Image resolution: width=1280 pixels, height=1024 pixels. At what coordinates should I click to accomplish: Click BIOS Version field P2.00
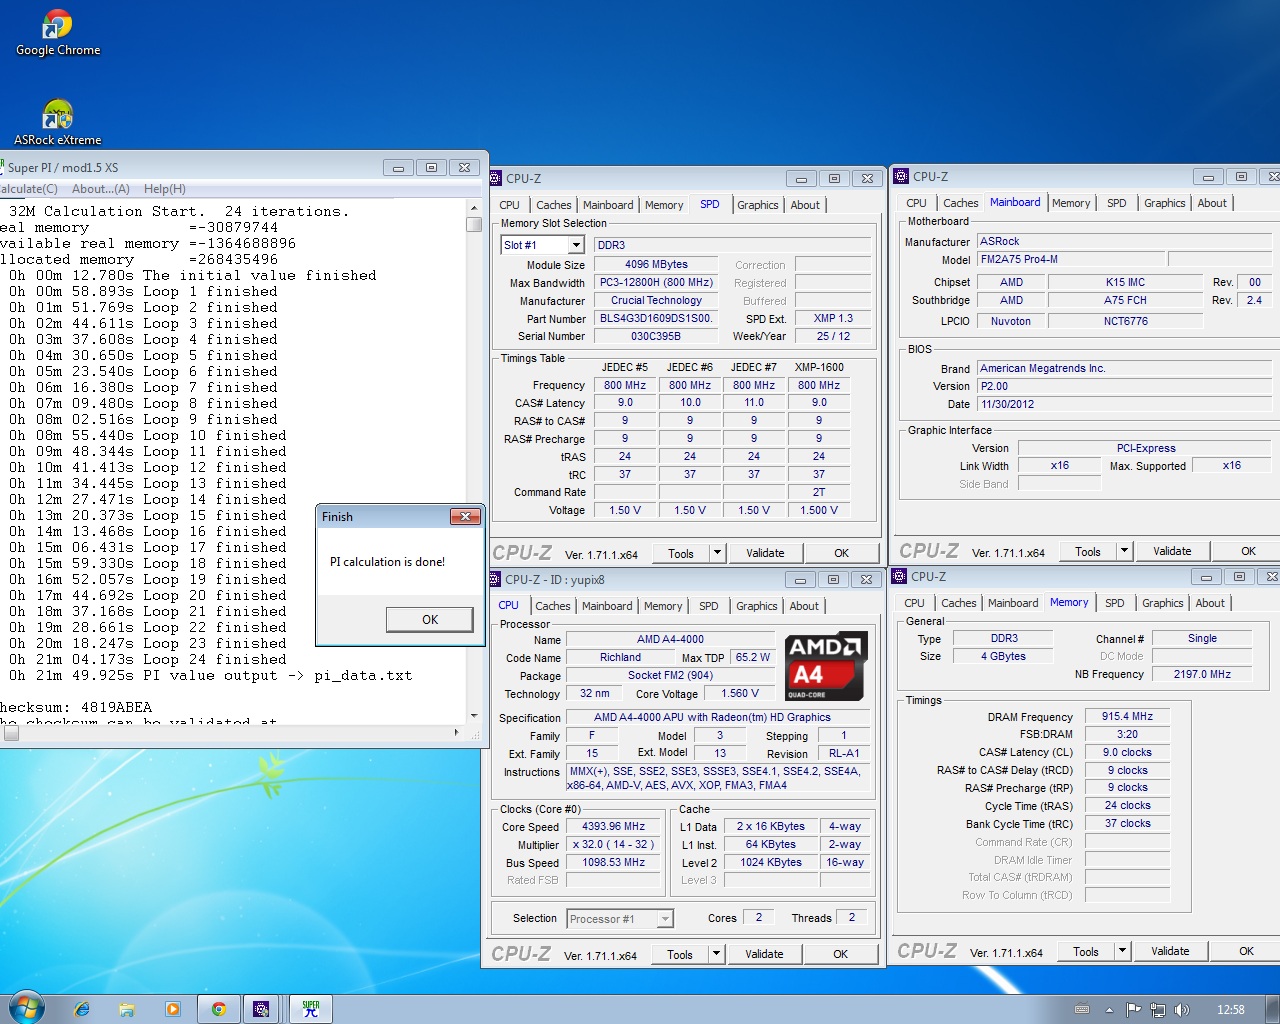[1125, 386]
